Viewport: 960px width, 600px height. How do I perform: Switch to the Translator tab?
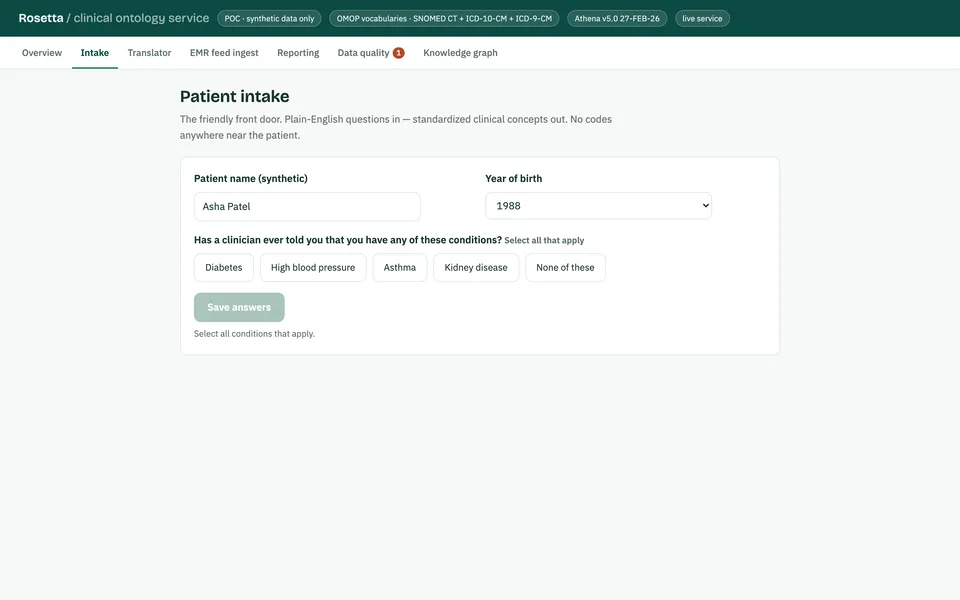(149, 53)
